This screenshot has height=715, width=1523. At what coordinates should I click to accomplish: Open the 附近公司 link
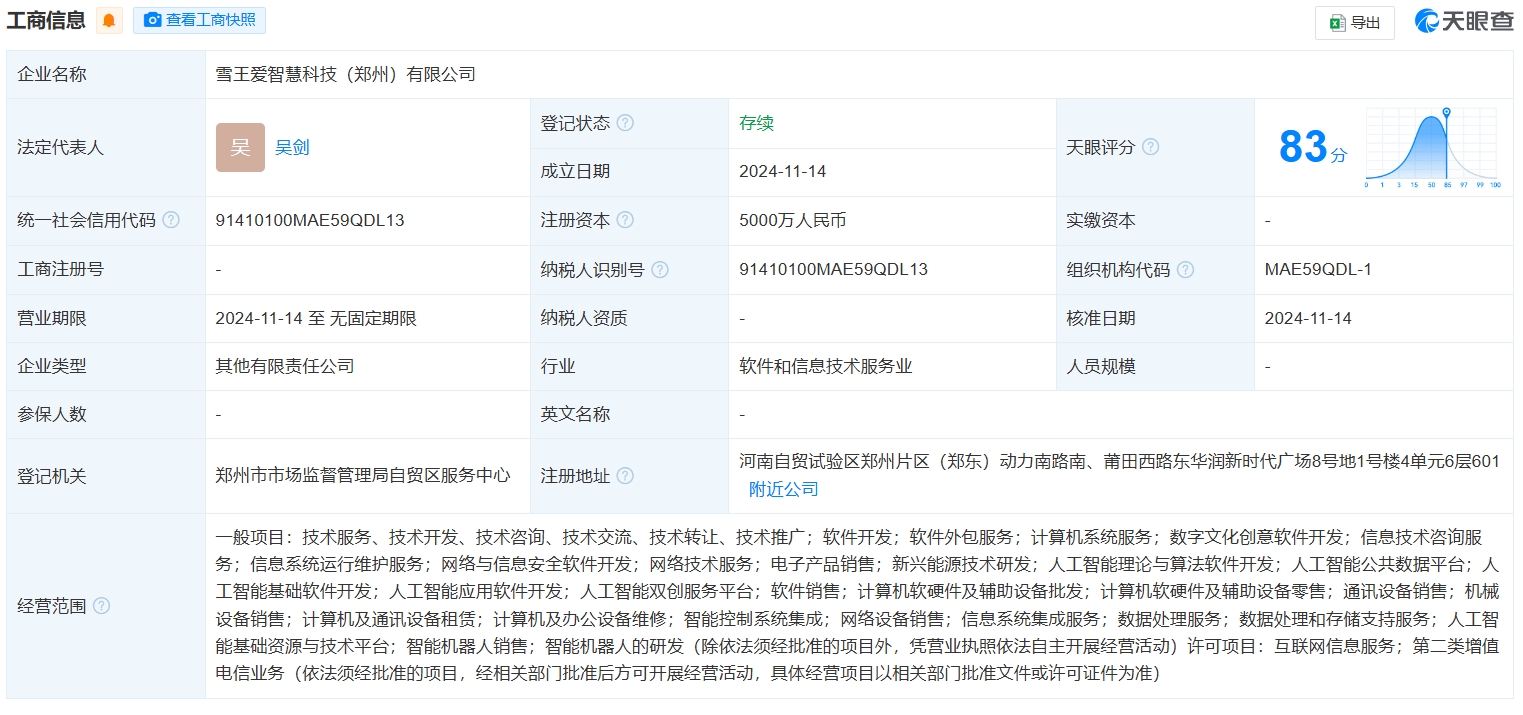tap(784, 489)
